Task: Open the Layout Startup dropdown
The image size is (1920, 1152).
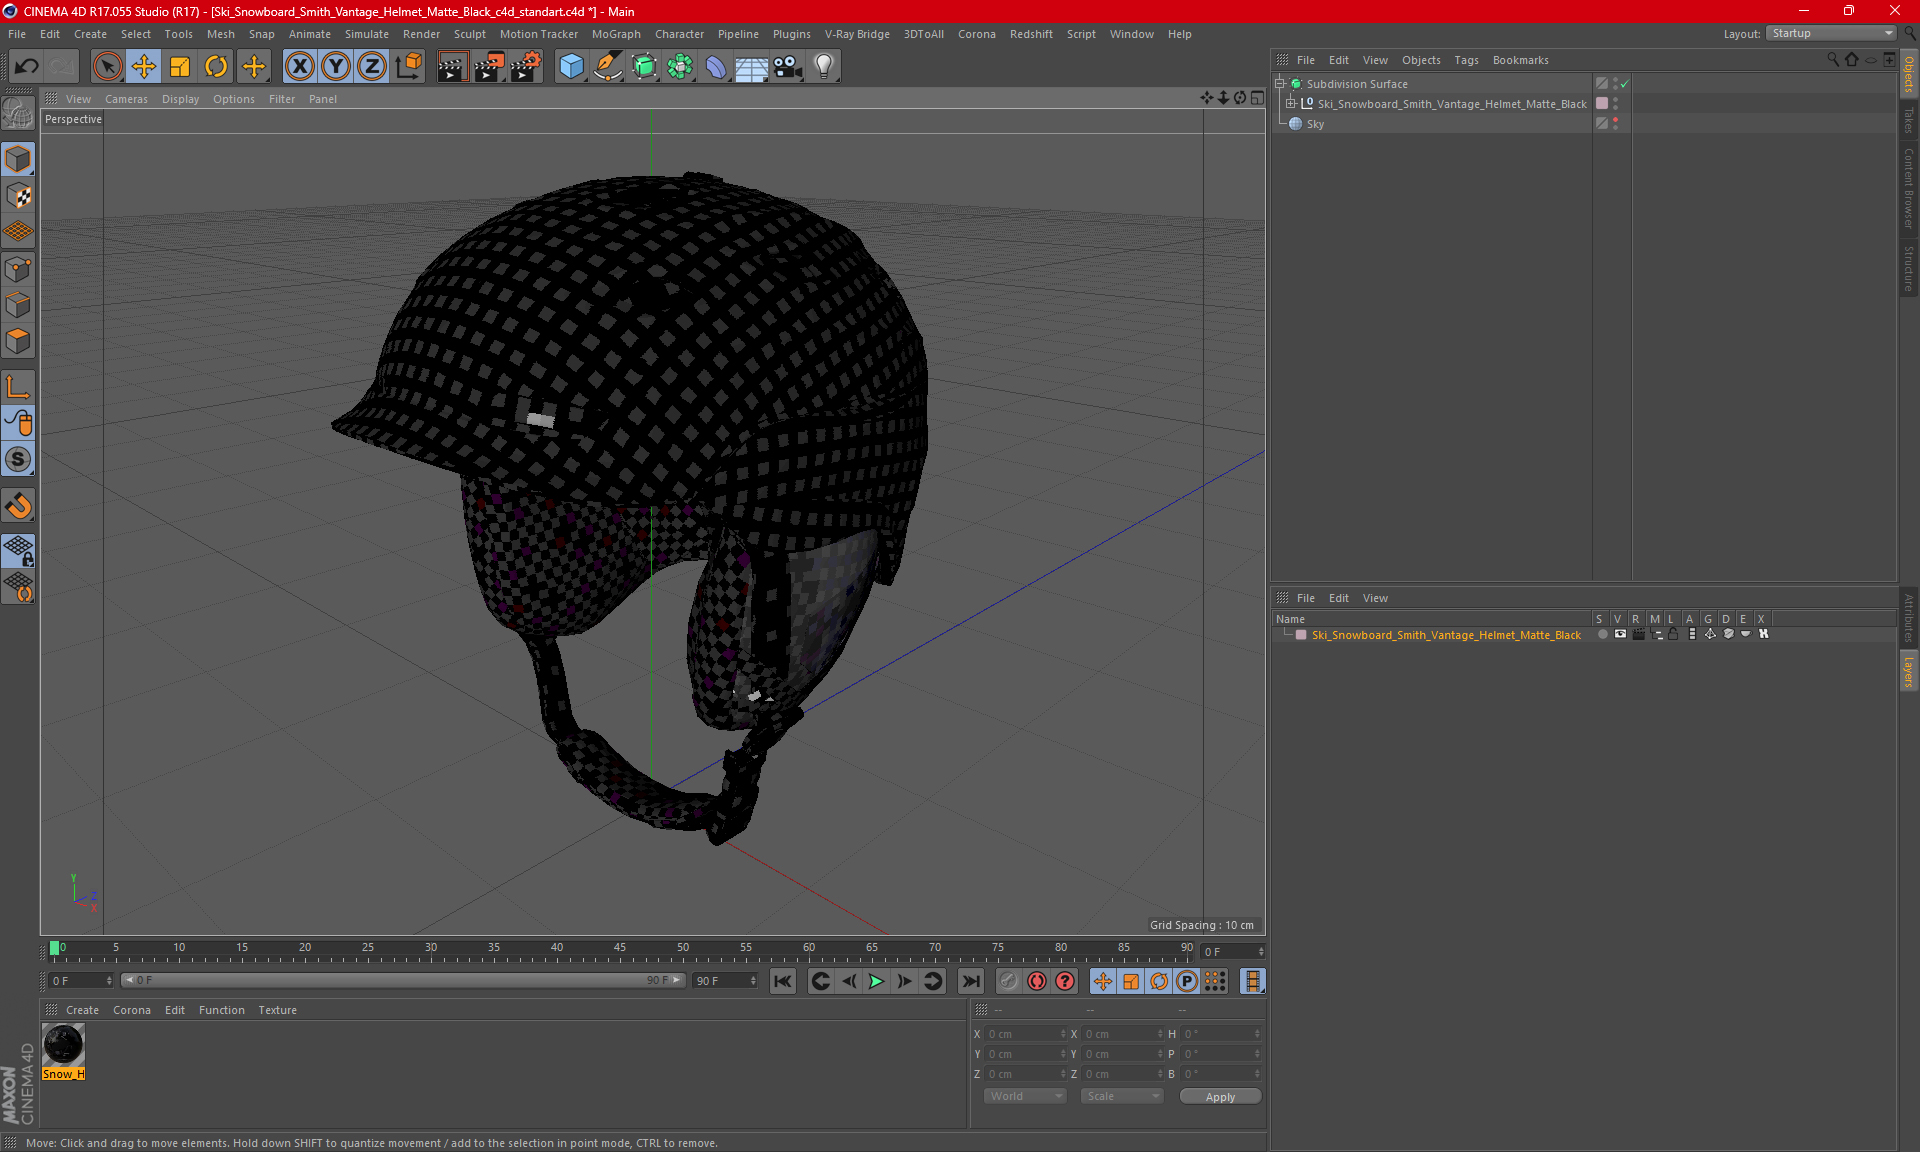Action: (1832, 33)
